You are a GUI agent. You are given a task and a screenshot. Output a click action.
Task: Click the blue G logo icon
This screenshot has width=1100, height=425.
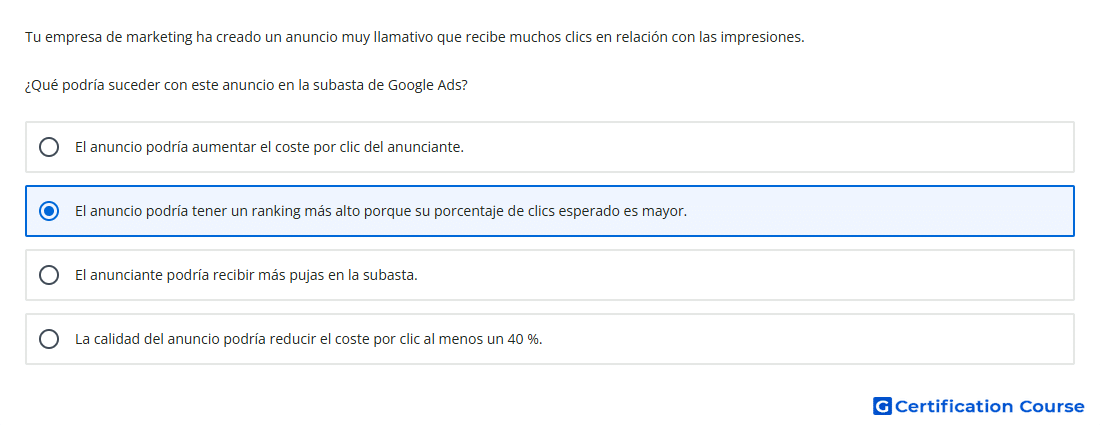[882, 406]
